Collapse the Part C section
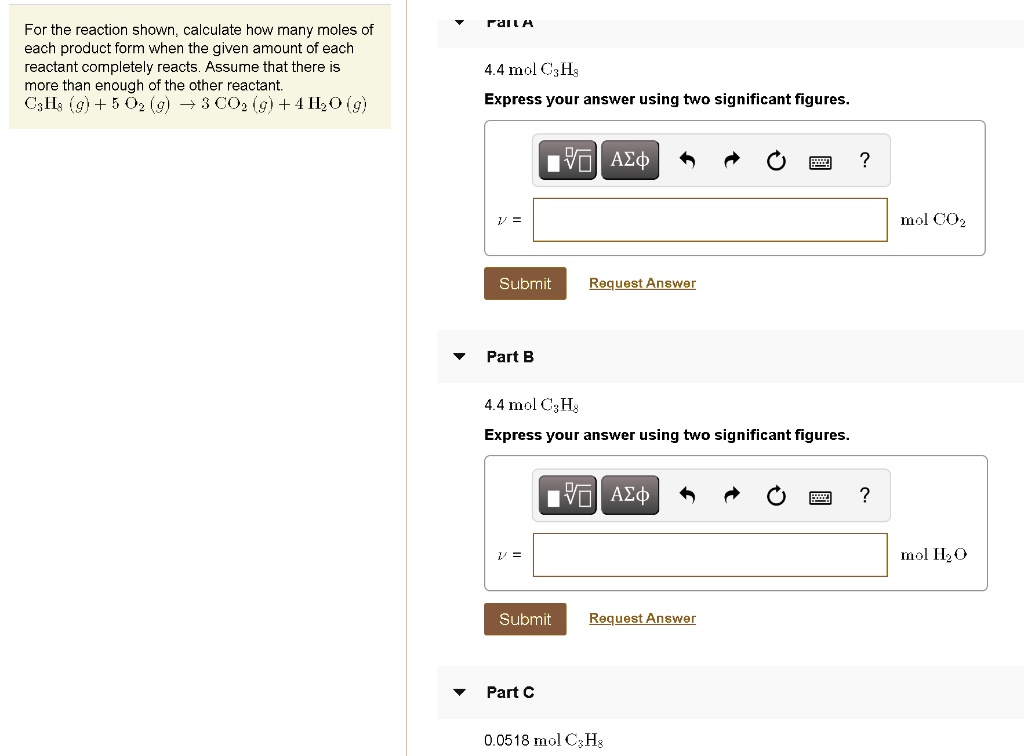This screenshot has height=756, width=1024. 458,692
